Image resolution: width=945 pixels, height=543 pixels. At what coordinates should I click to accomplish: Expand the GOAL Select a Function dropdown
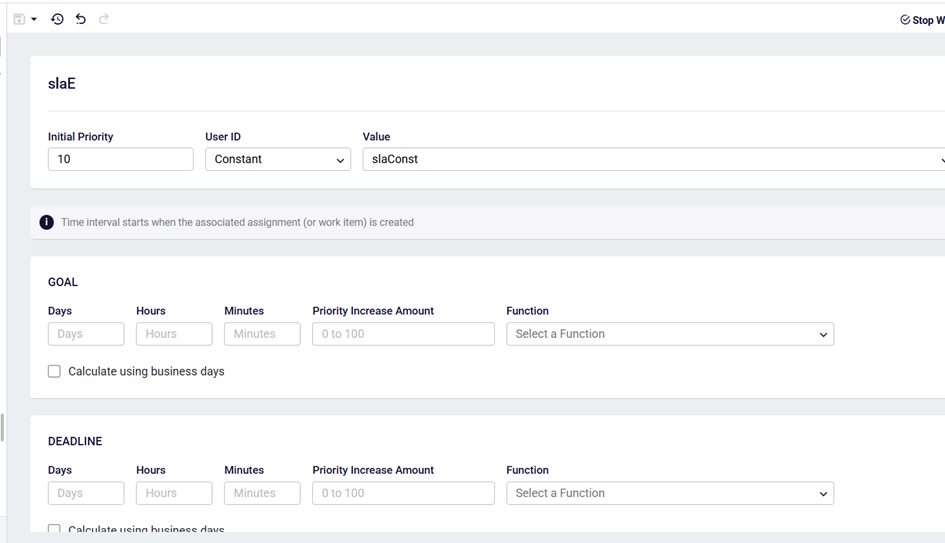(669, 334)
